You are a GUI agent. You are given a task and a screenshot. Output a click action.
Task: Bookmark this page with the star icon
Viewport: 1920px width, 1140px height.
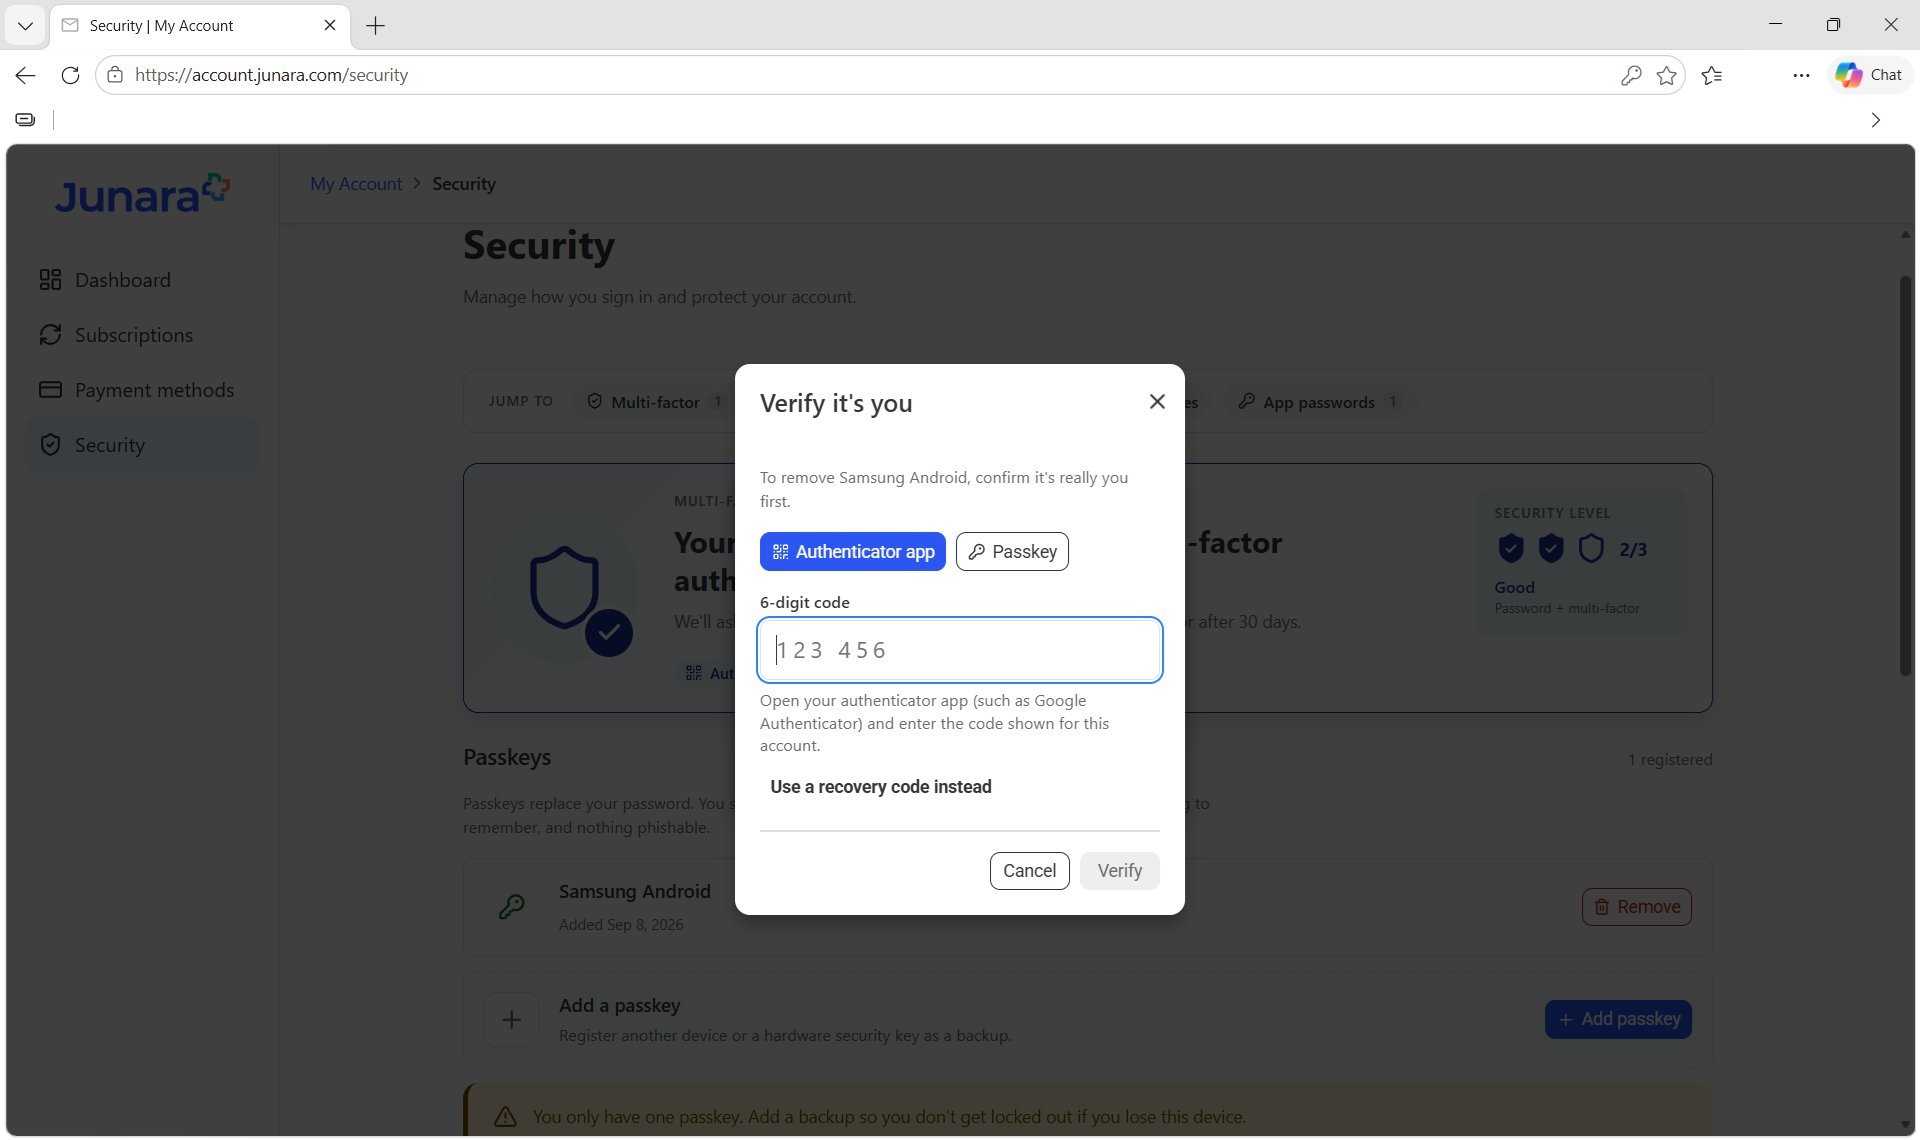pyautogui.click(x=1666, y=75)
